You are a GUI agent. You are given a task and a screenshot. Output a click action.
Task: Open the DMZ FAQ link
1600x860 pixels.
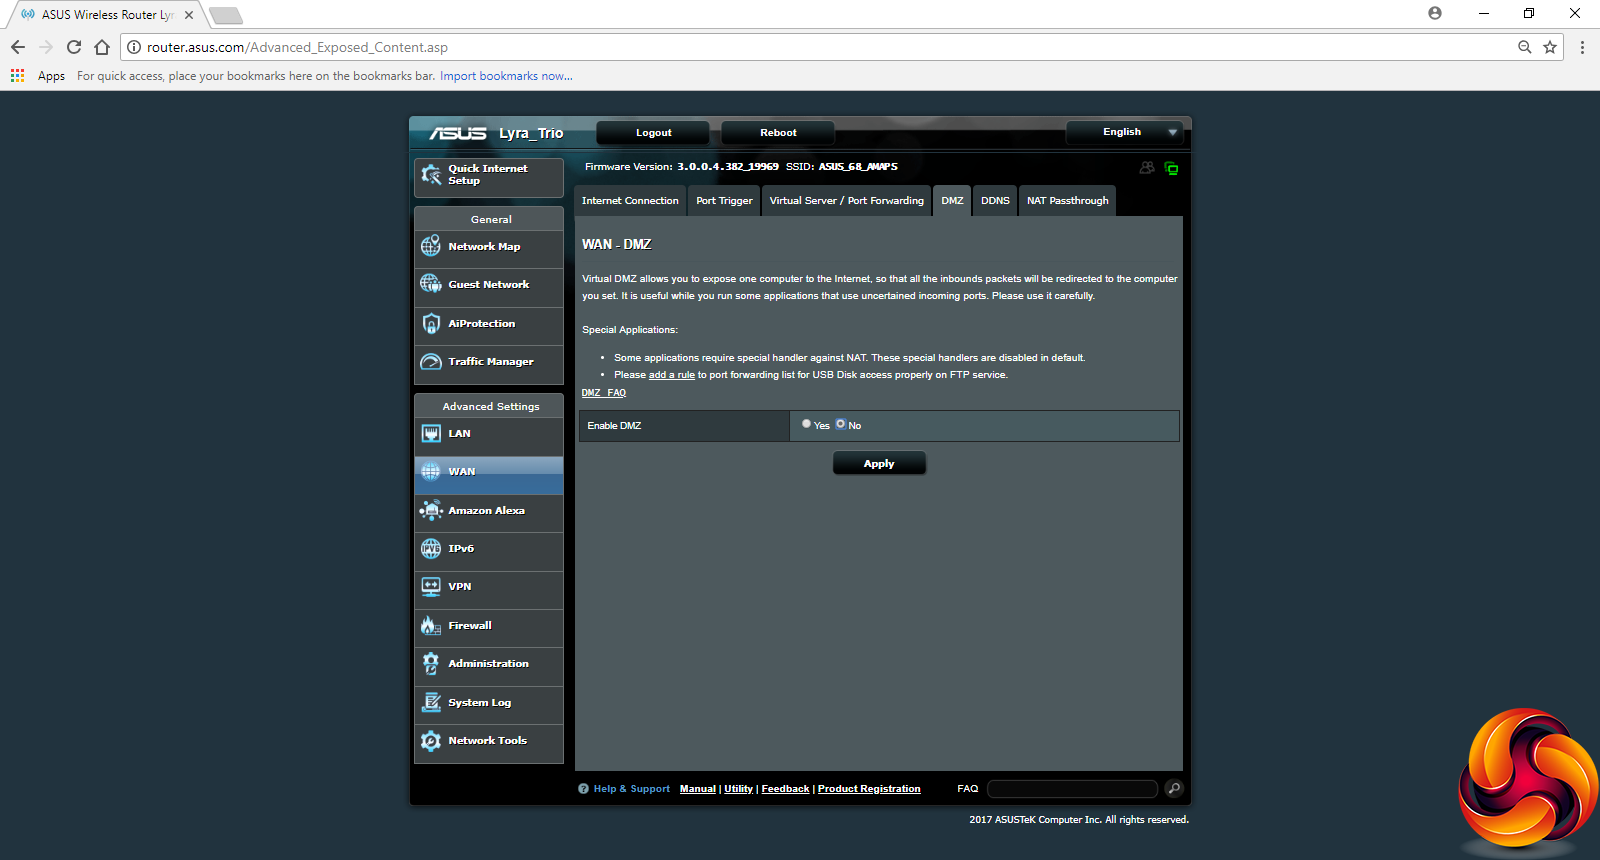coord(604,393)
